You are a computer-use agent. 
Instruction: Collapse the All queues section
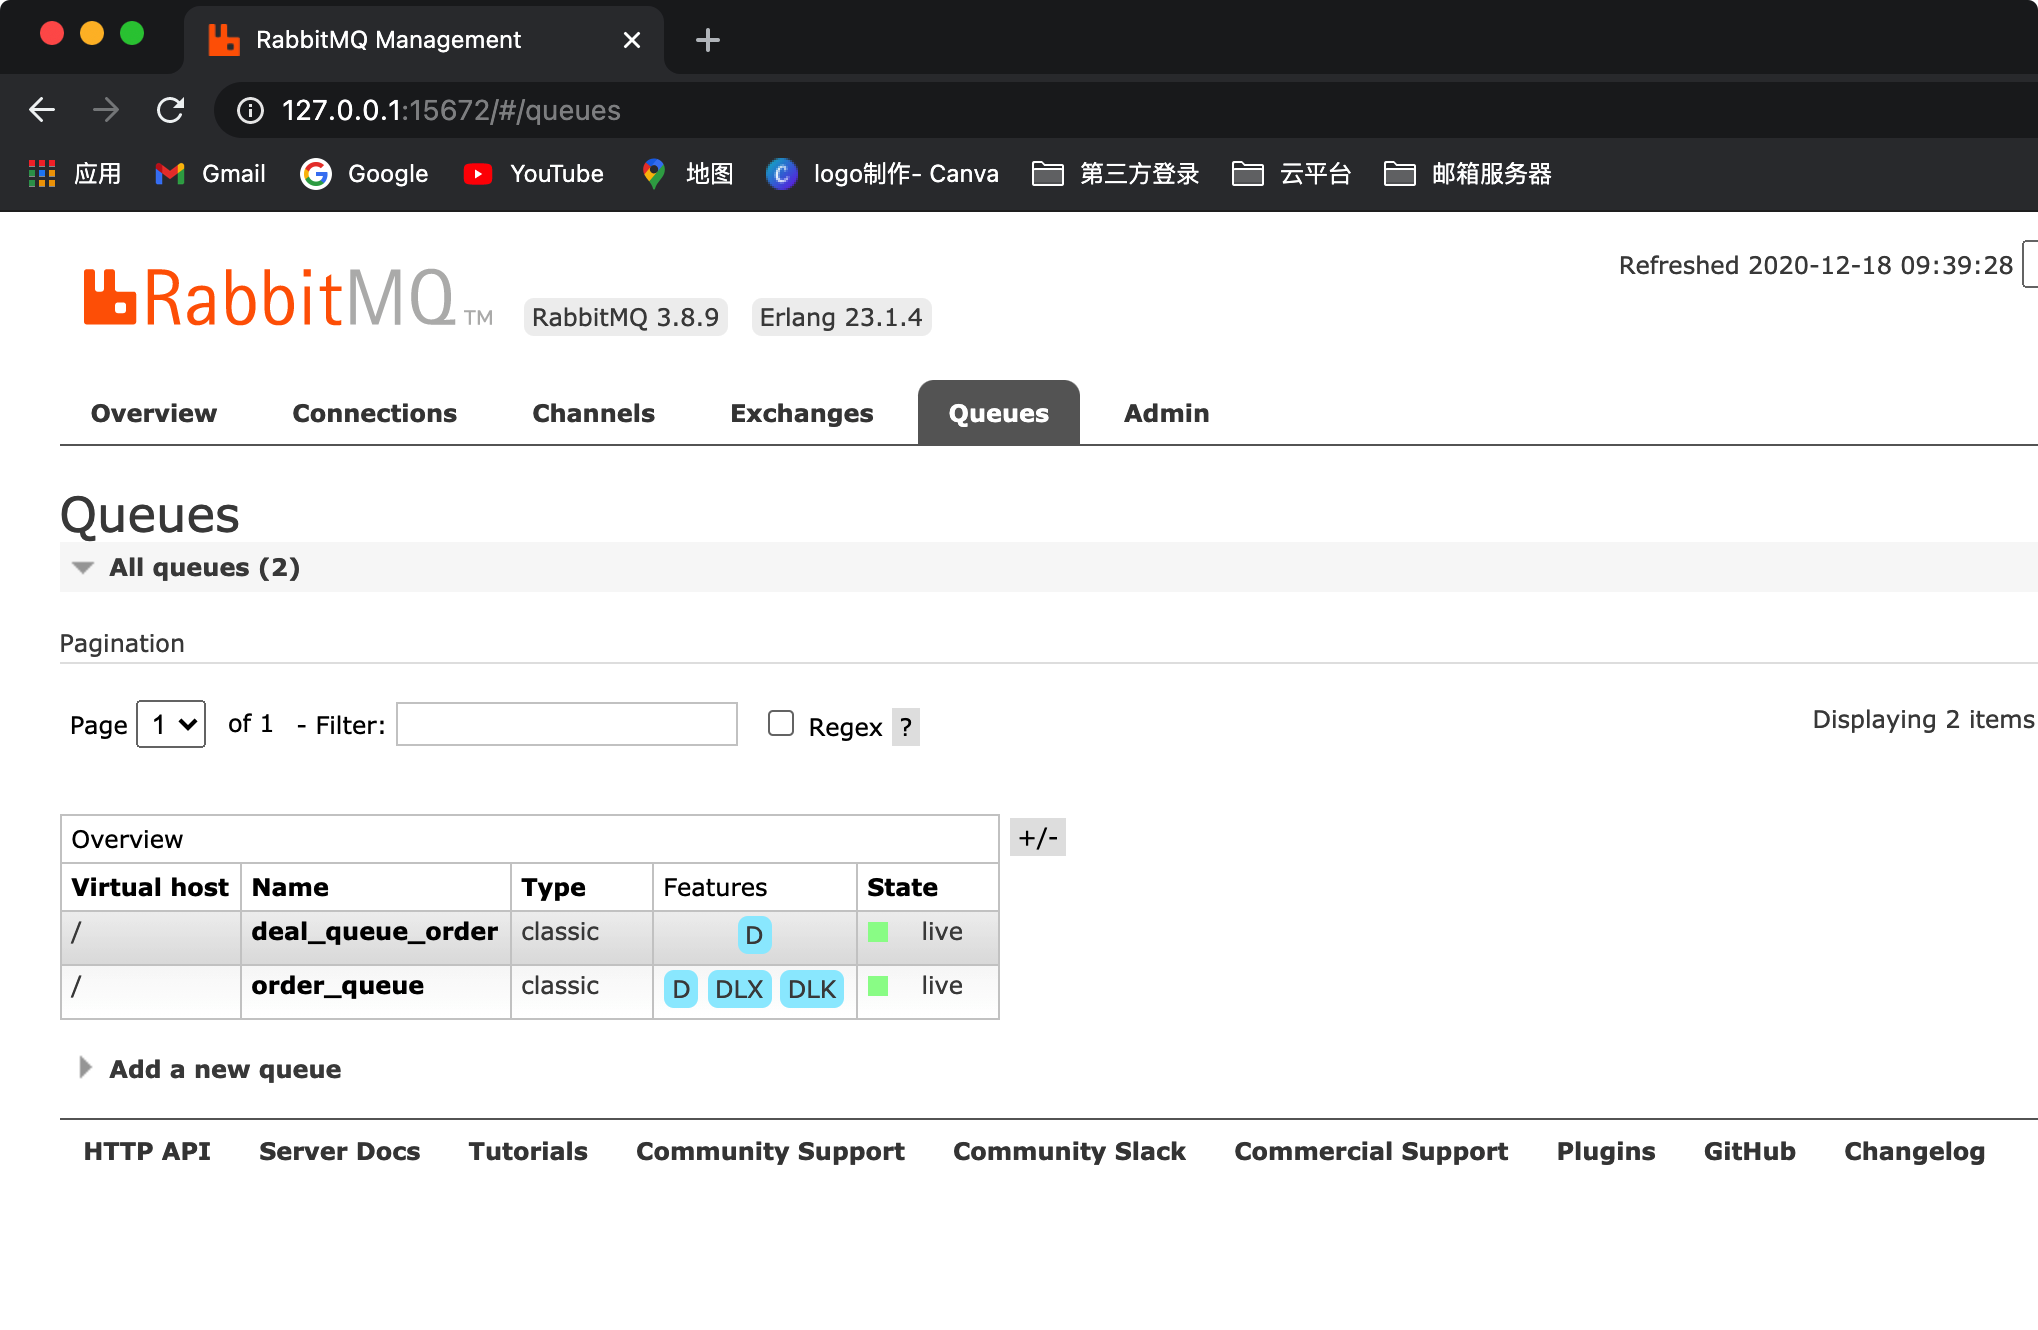click(x=84, y=567)
